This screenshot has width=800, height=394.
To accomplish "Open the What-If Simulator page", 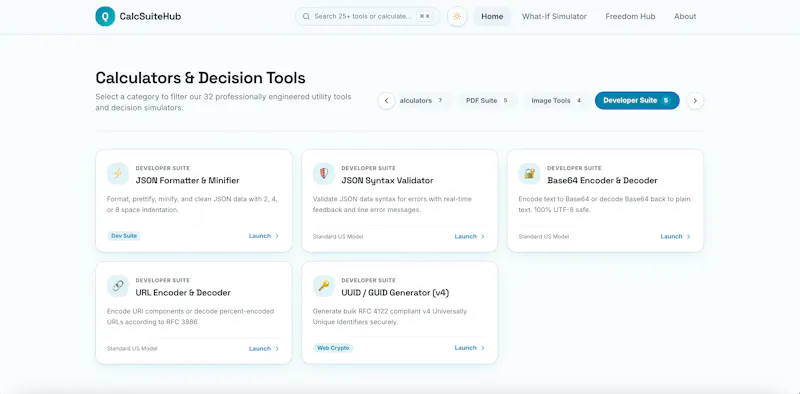I will point(554,16).
